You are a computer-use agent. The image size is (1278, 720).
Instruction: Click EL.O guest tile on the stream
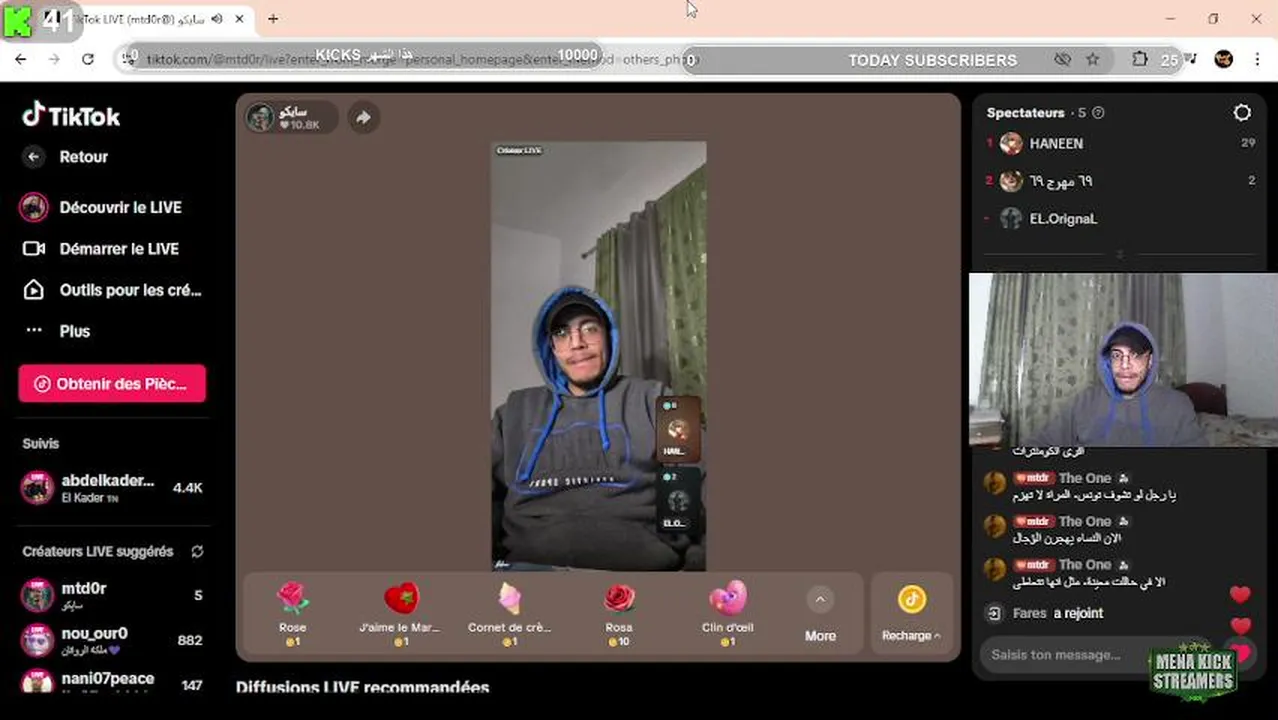click(678, 498)
